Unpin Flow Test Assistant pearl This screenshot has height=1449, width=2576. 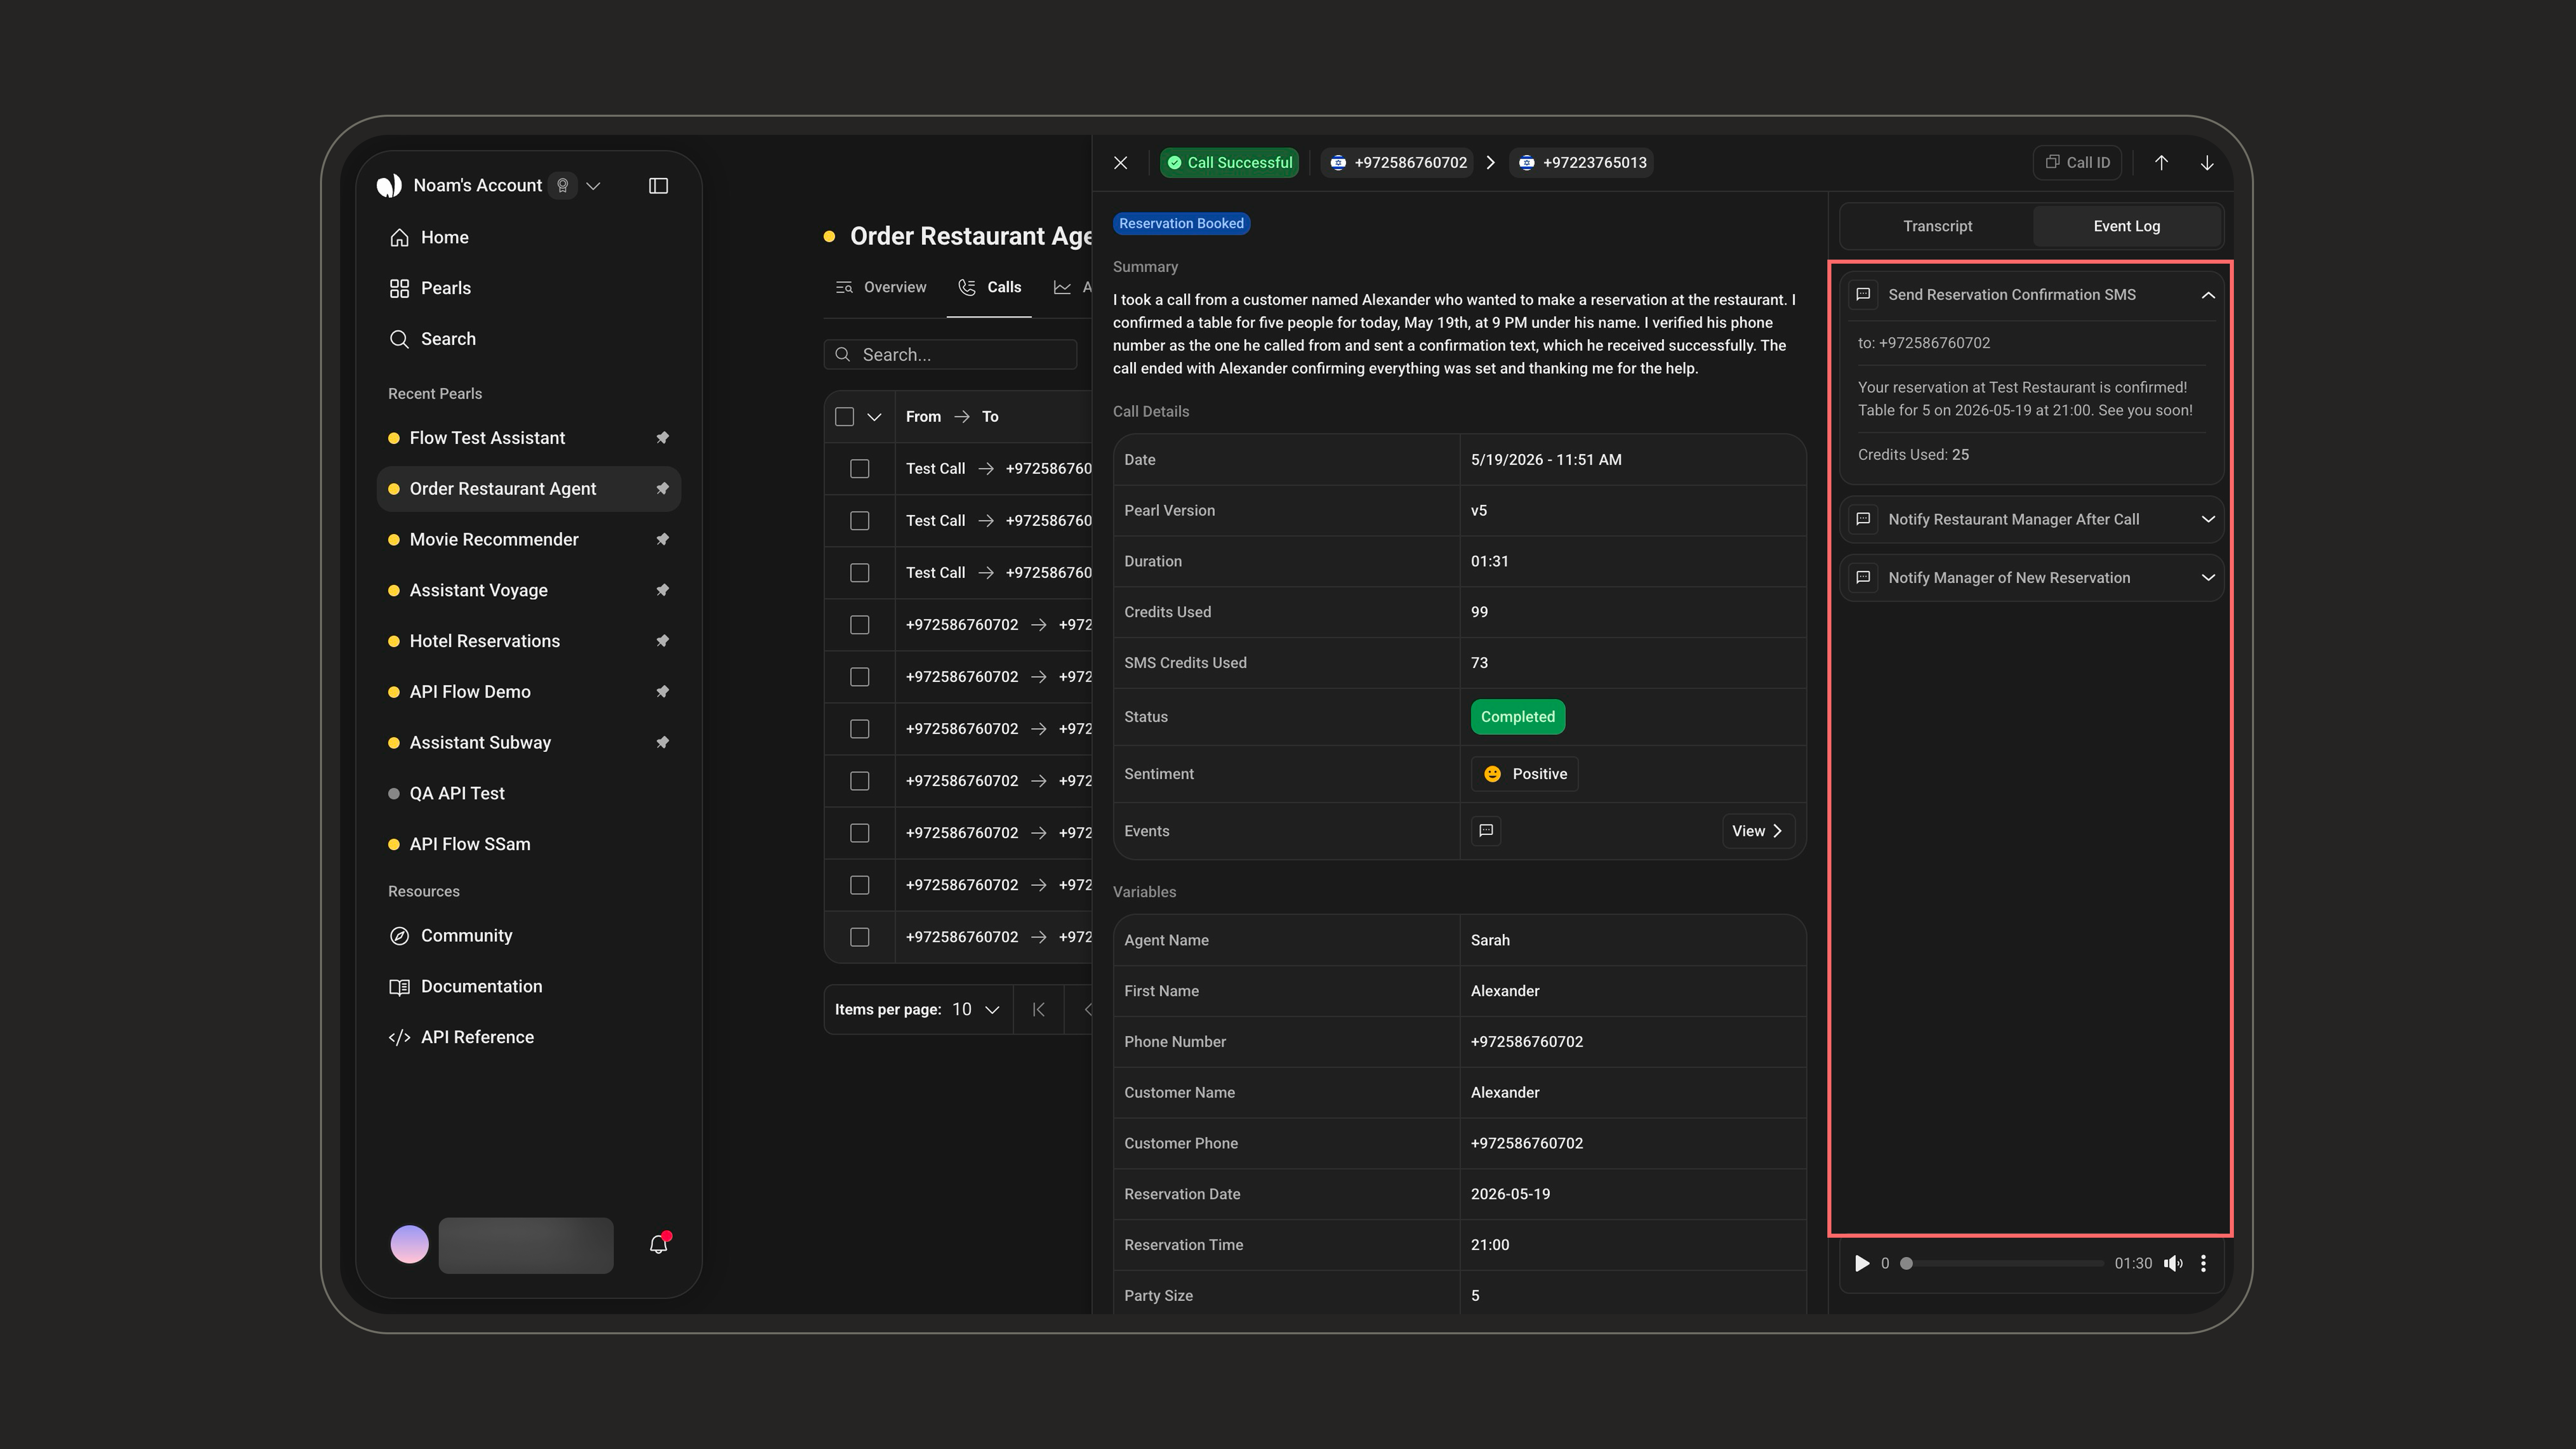[662, 438]
